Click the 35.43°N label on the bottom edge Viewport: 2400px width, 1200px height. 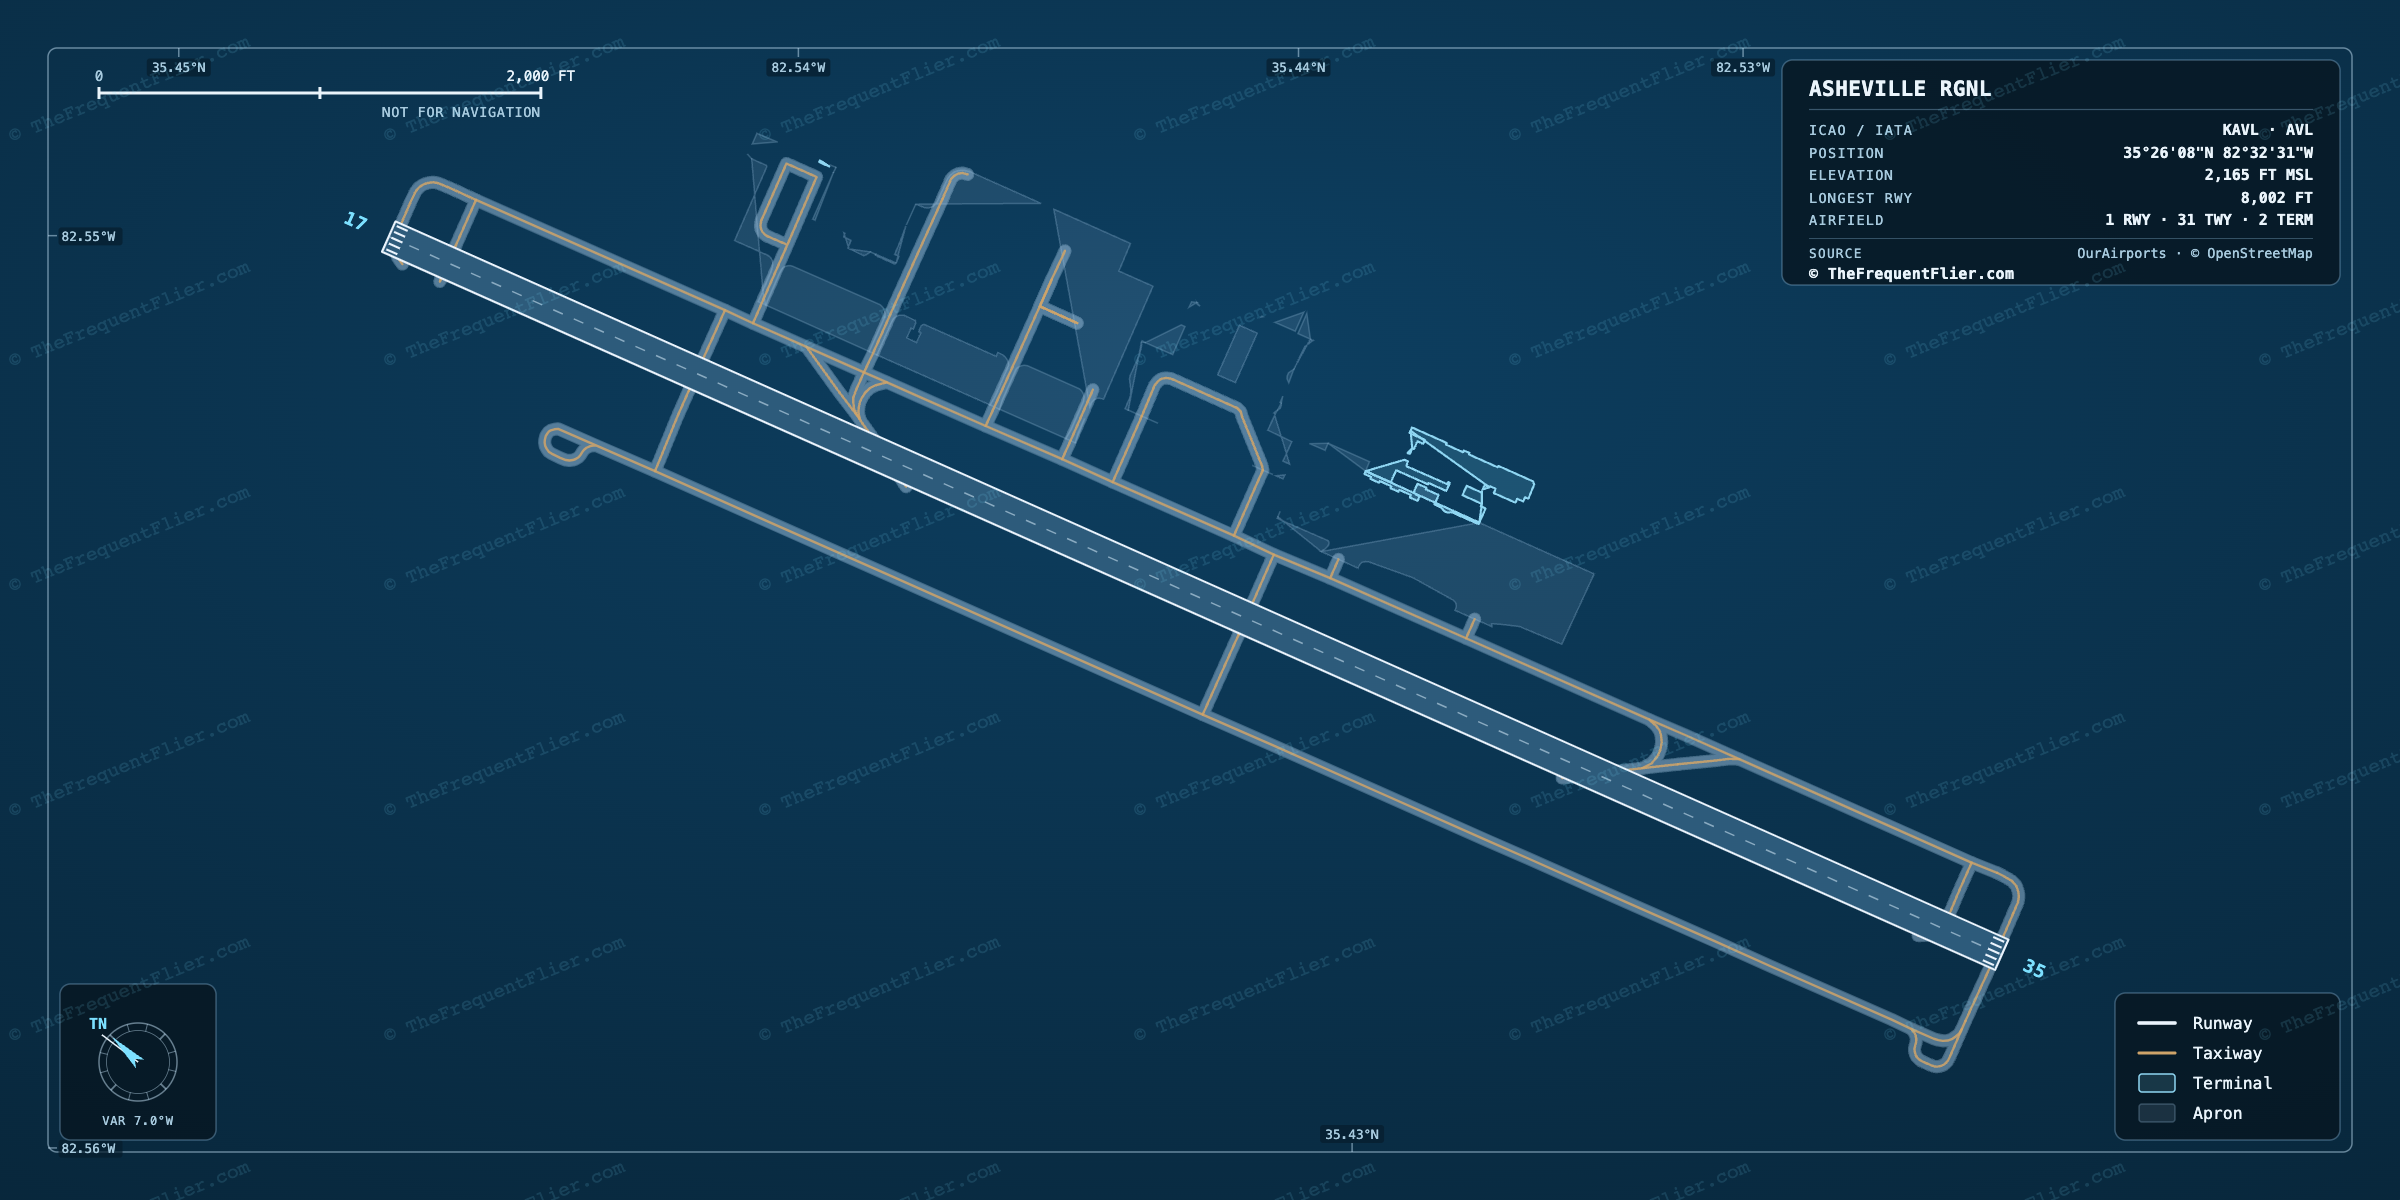coord(1352,1134)
